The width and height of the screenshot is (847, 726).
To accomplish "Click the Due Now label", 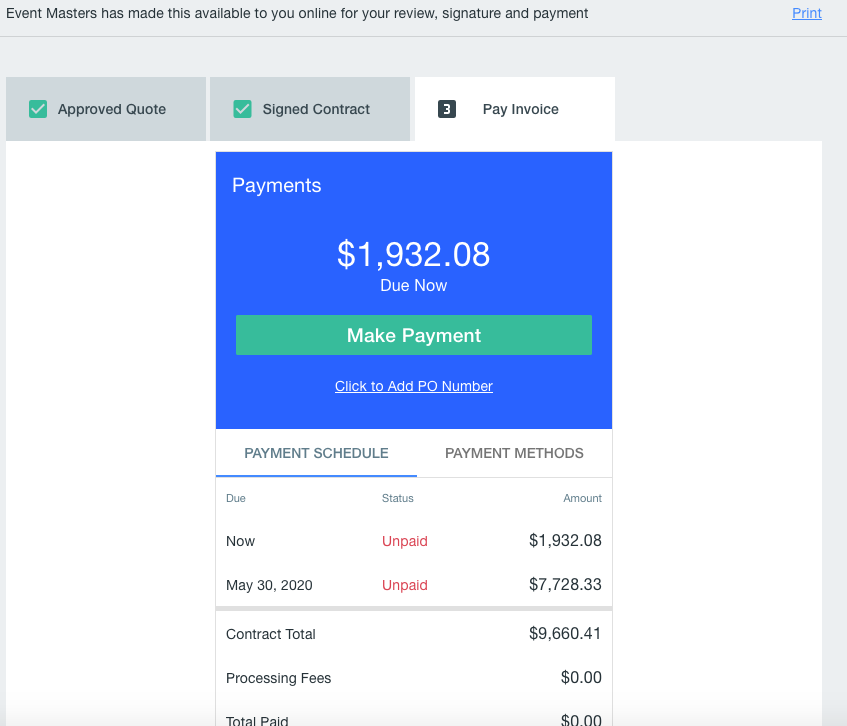I will 414,285.
